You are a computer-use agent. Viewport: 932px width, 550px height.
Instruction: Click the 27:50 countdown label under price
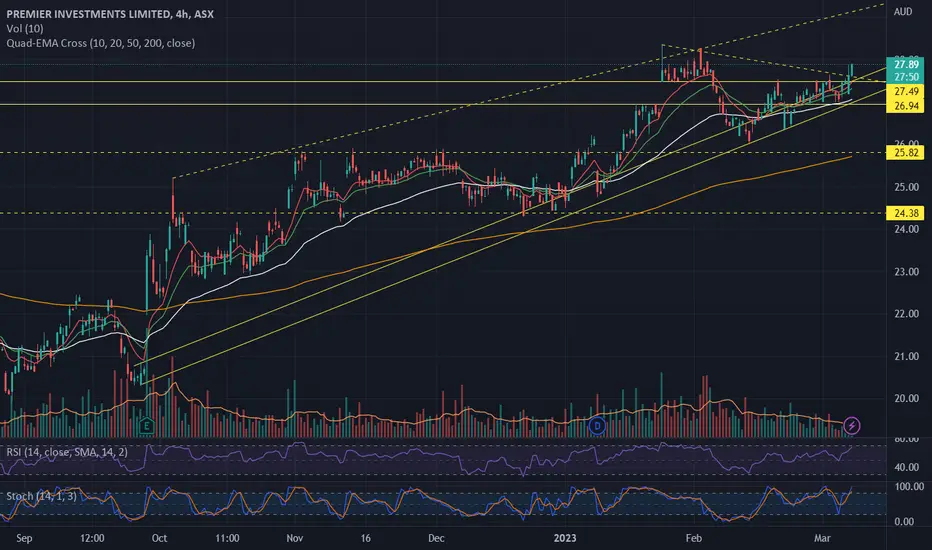pyautogui.click(x=905, y=77)
